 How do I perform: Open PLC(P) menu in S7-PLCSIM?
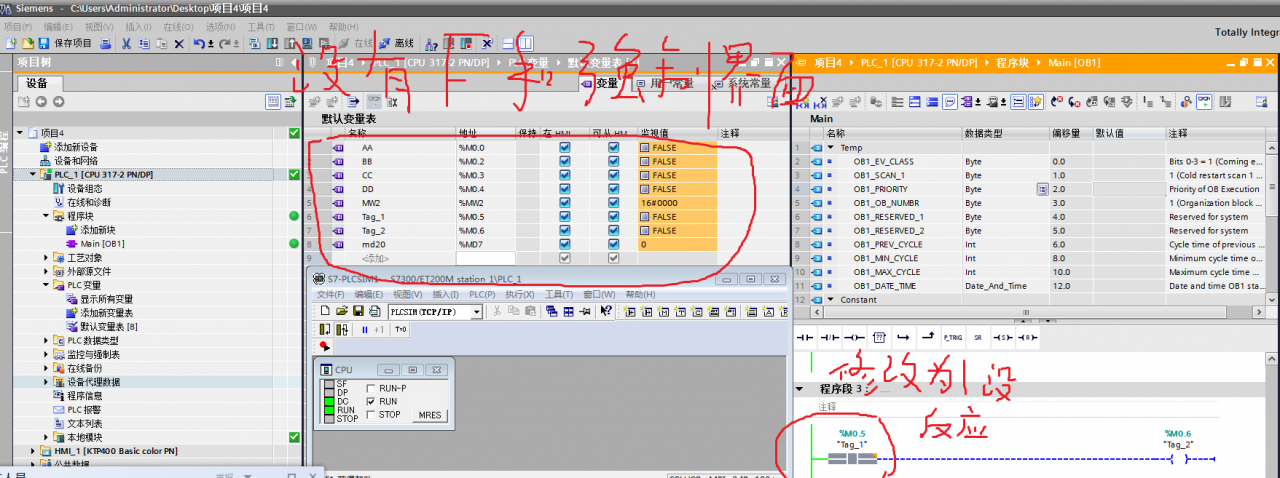(x=483, y=295)
